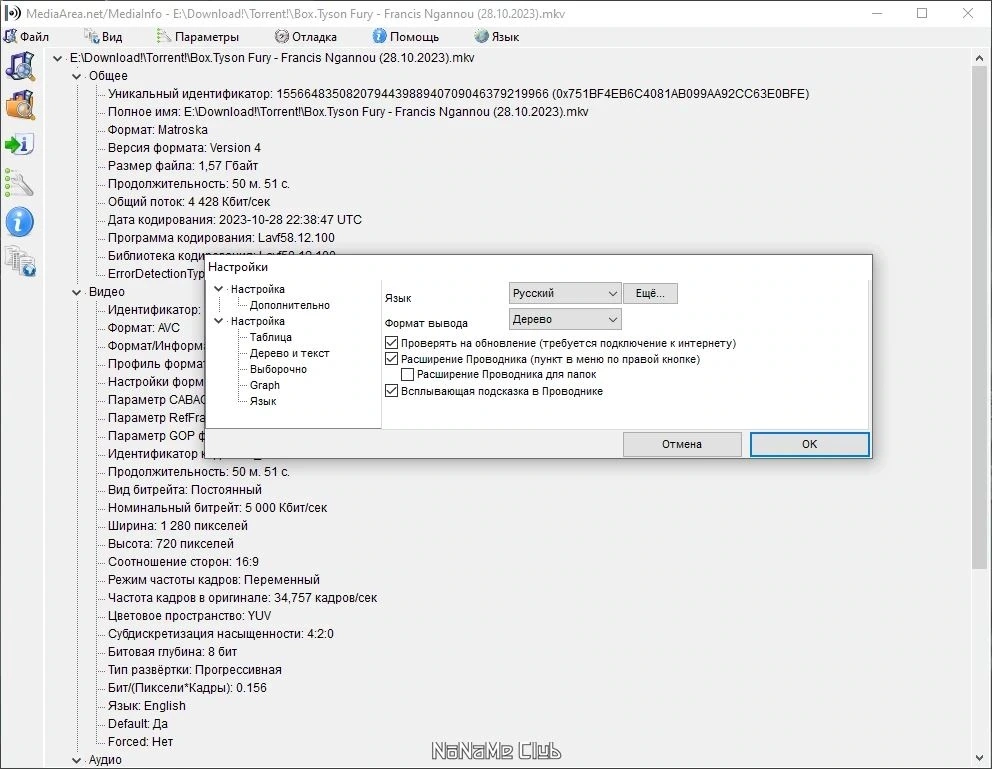Collapse first Настройка node in dialog
Screen dimensions: 992x769
pyautogui.click(x=219, y=289)
